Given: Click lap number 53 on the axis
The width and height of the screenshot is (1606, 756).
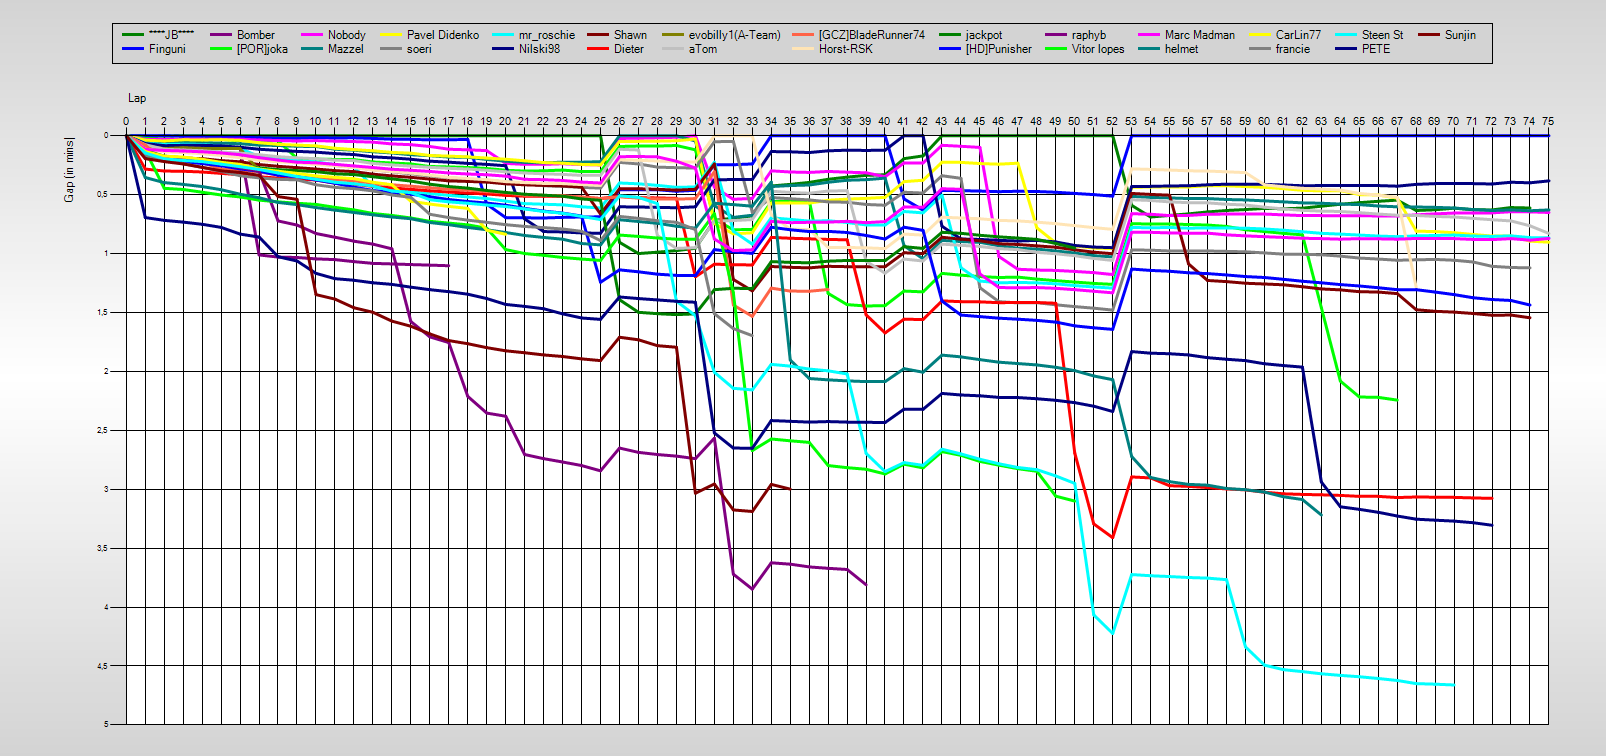Looking at the screenshot, I should [x=1131, y=121].
